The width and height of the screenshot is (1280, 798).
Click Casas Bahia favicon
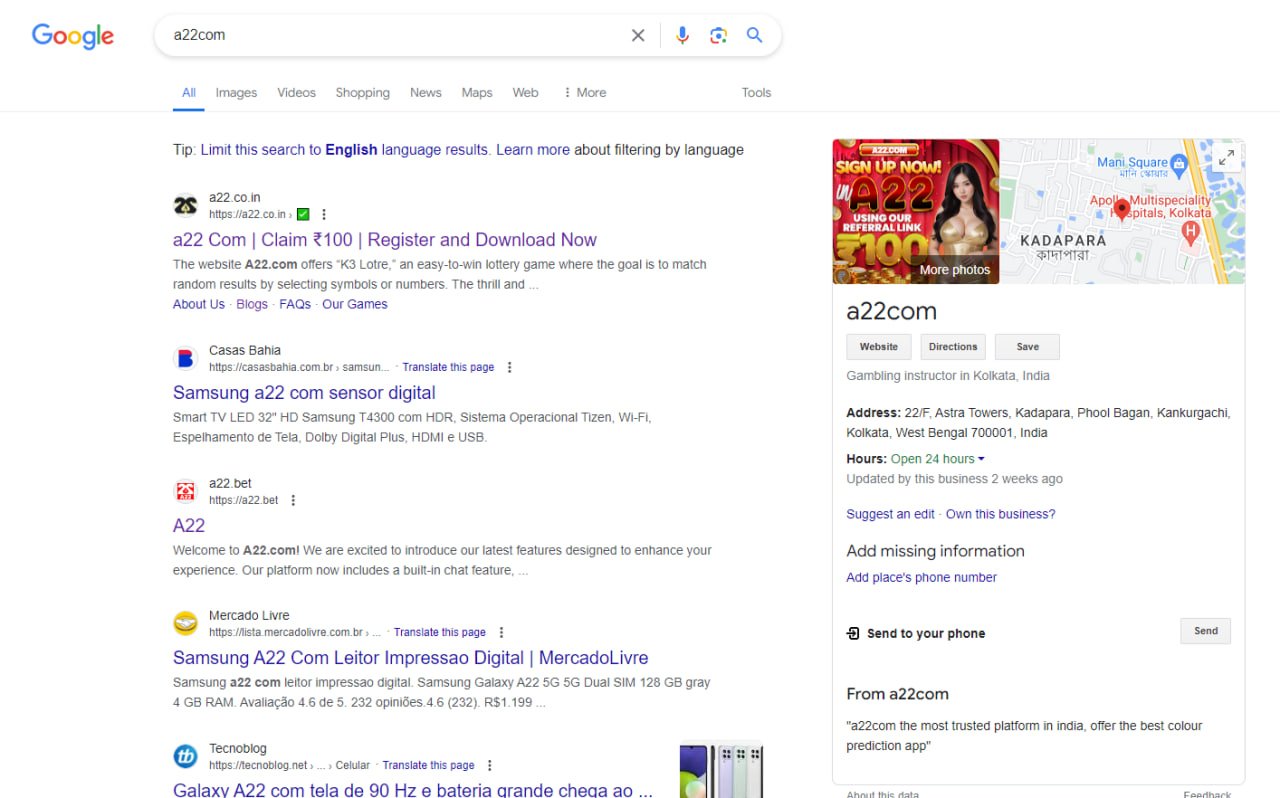[186, 358]
